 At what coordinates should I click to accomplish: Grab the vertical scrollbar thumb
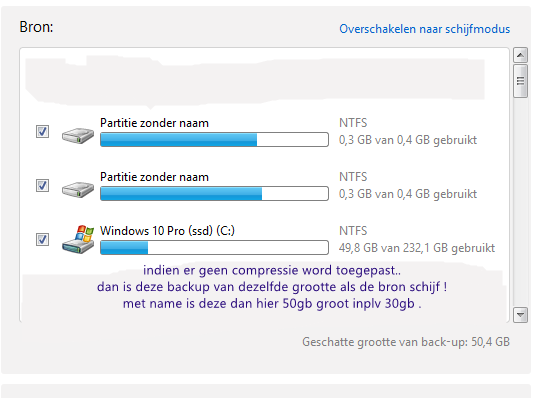[x=520, y=81]
